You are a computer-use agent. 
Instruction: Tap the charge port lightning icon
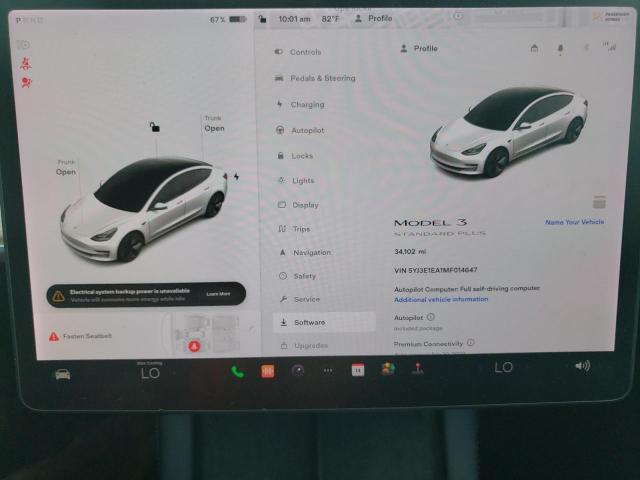coord(236,177)
